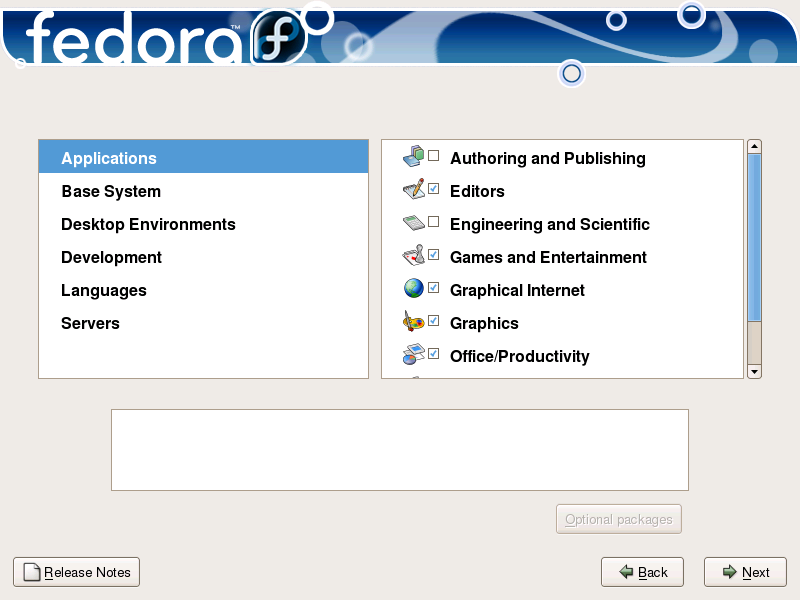The width and height of the screenshot is (800, 600).
Task: Uncheck the Editors checkbox
Action: tap(434, 189)
